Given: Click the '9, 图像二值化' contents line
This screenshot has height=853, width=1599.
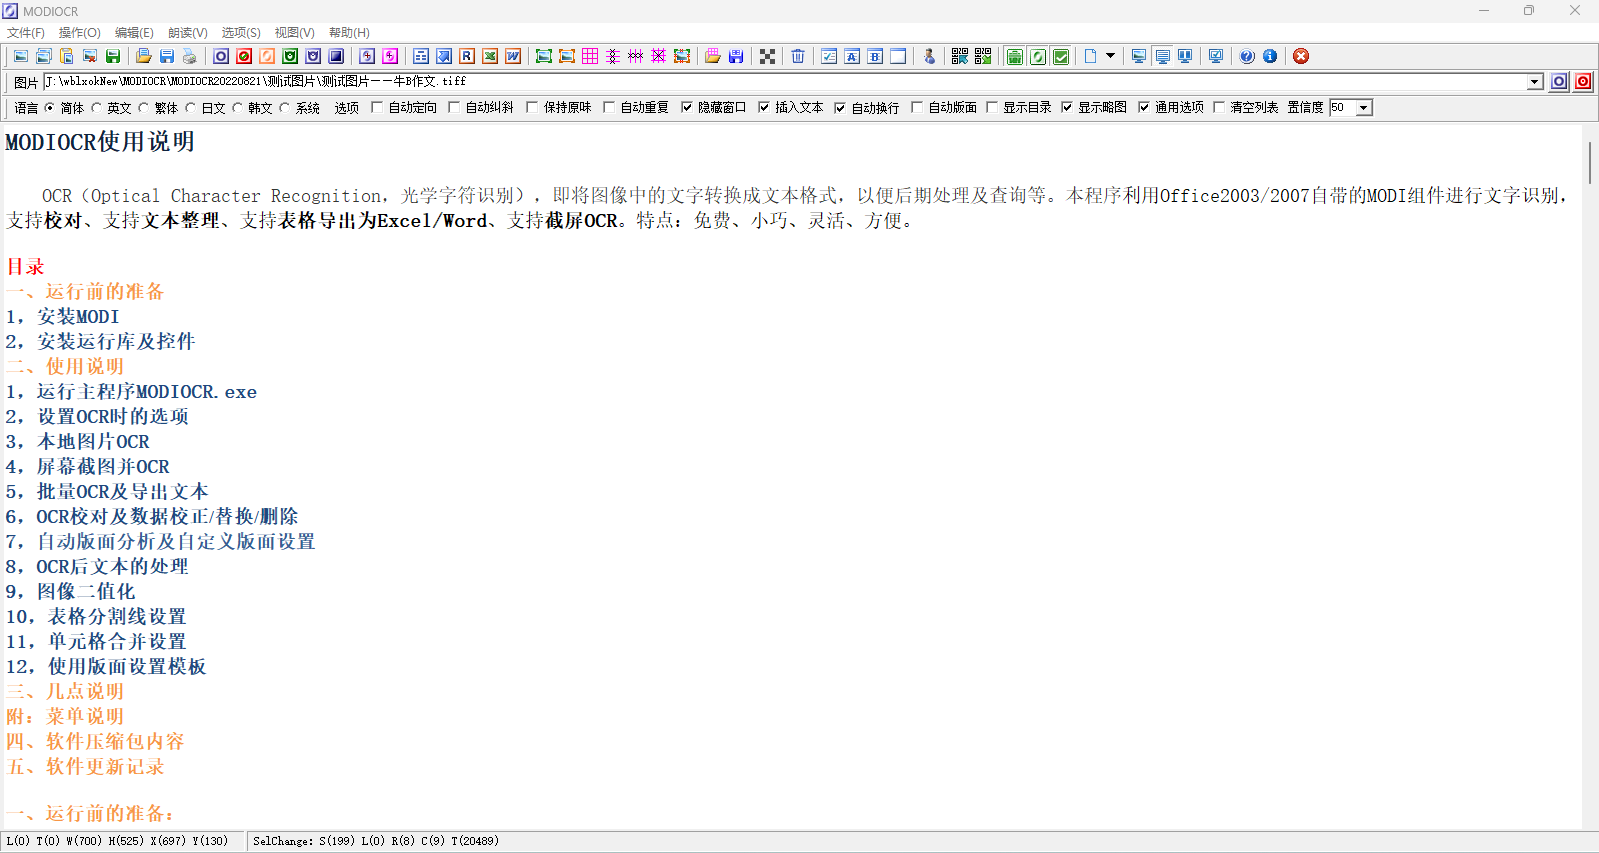Looking at the screenshot, I should pyautogui.click(x=70, y=592).
